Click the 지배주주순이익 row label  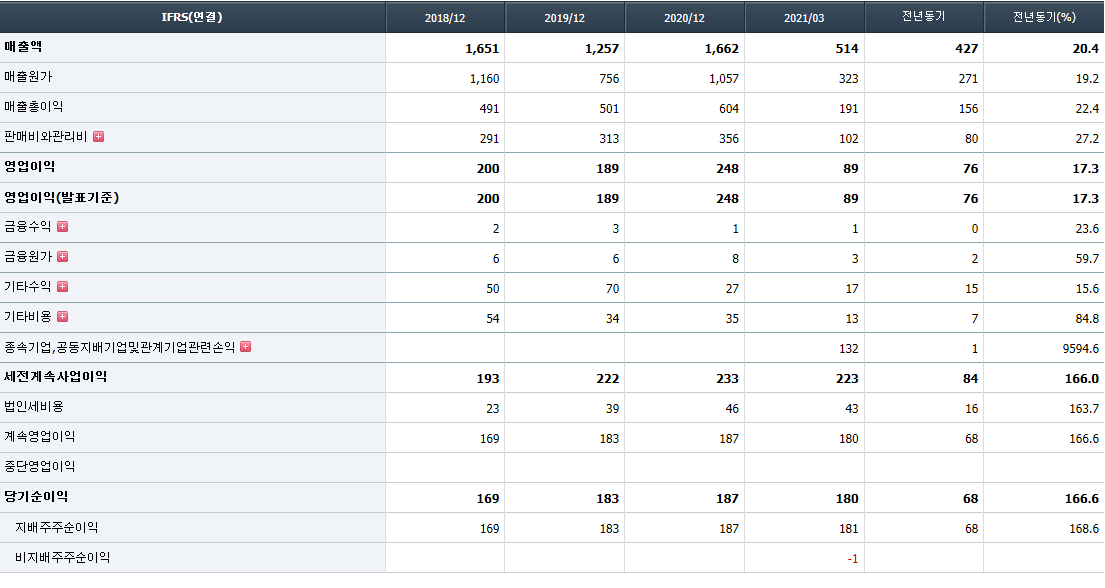pos(56,527)
